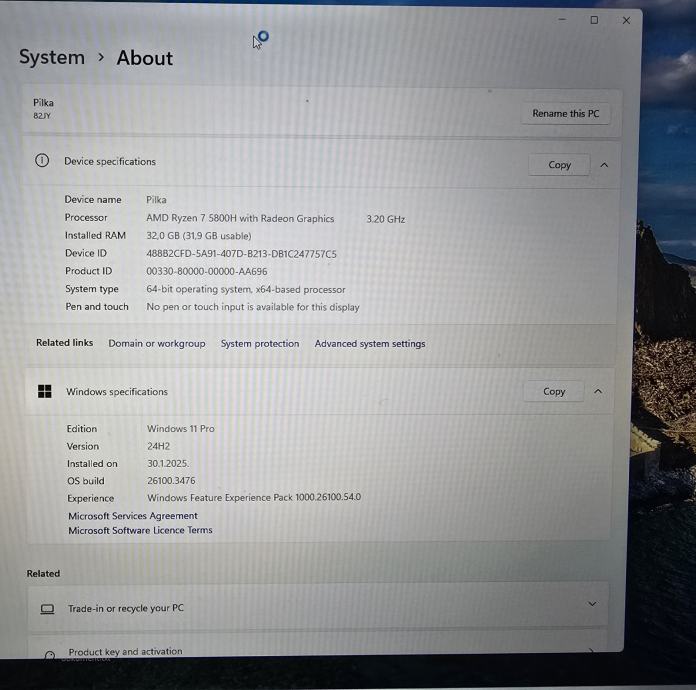Open the Domain or workgroup link
Viewport: 696px width, 690px height.
pyautogui.click(x=157, y=343)
